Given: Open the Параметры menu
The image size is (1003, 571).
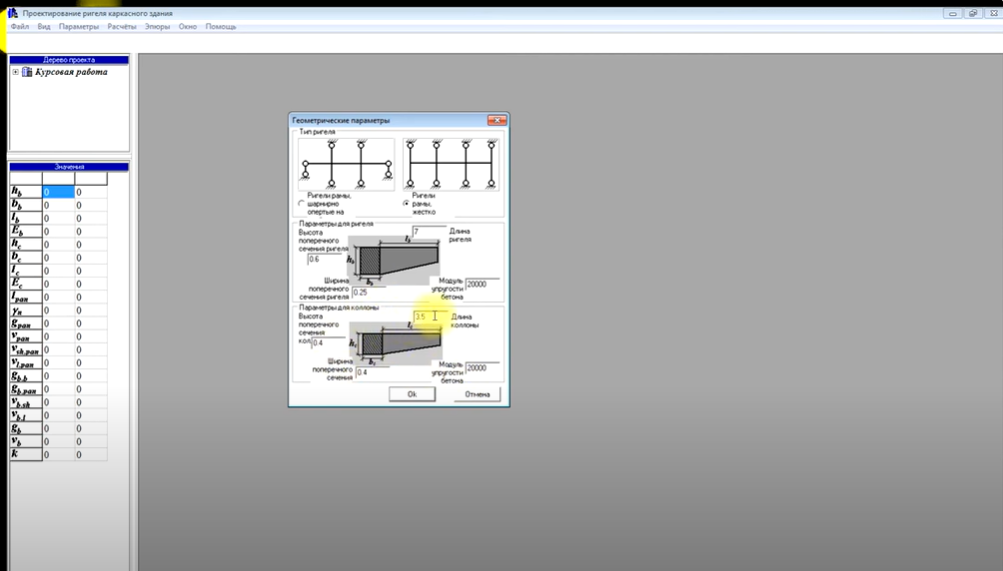Looking at the screenshot, I should 78,27.
